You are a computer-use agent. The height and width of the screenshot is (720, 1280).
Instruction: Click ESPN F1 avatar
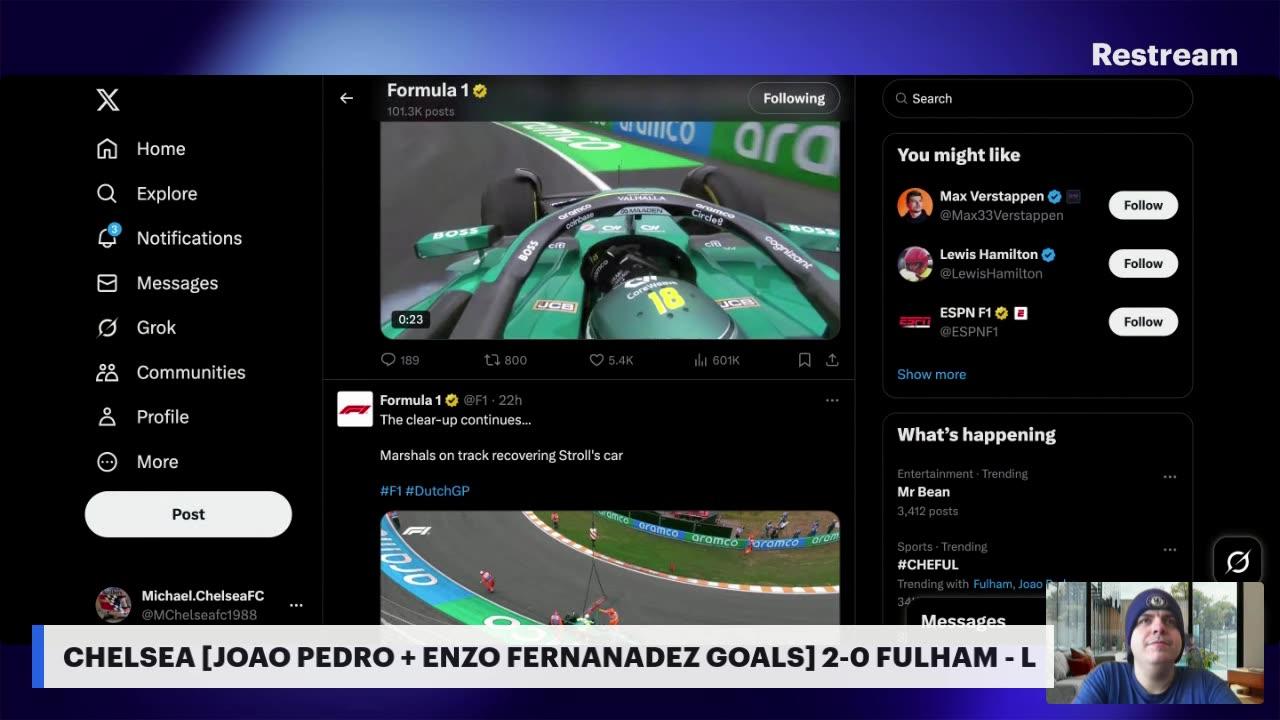[x=915, y=321]
